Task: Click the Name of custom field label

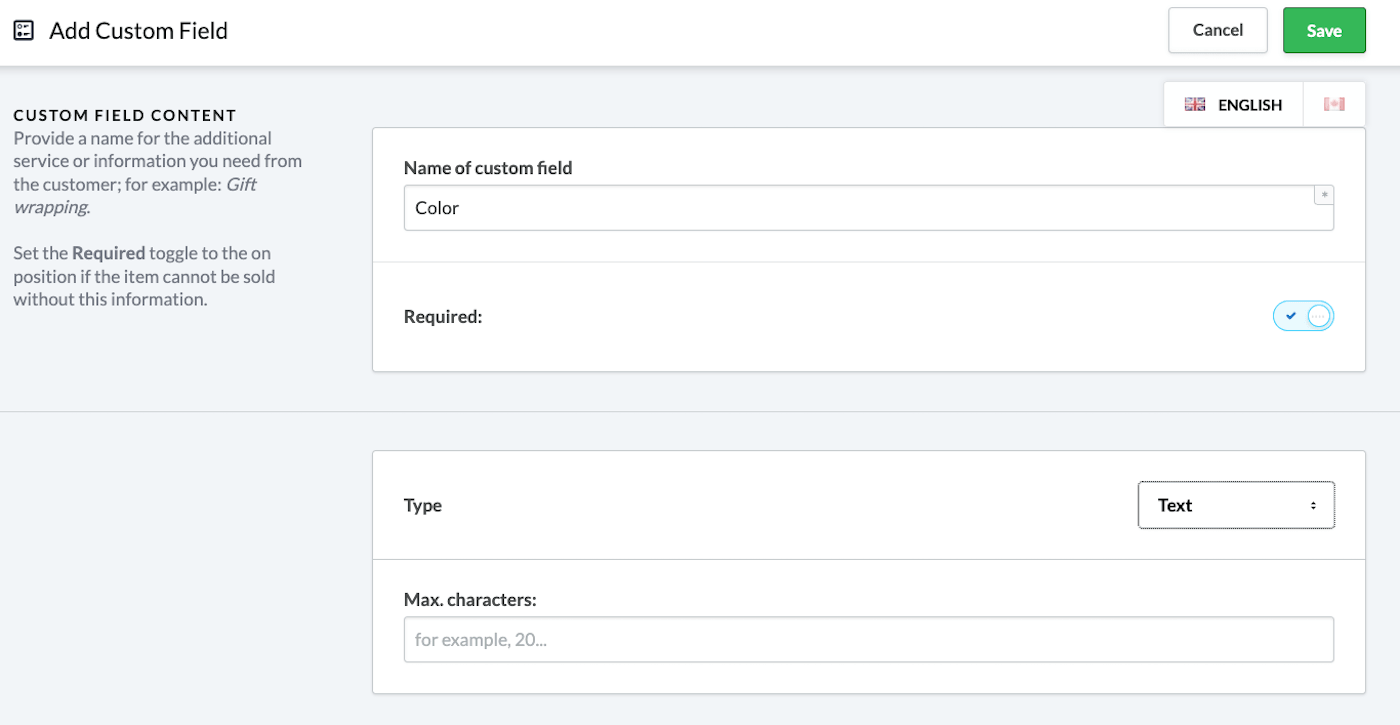Action: 488,168
